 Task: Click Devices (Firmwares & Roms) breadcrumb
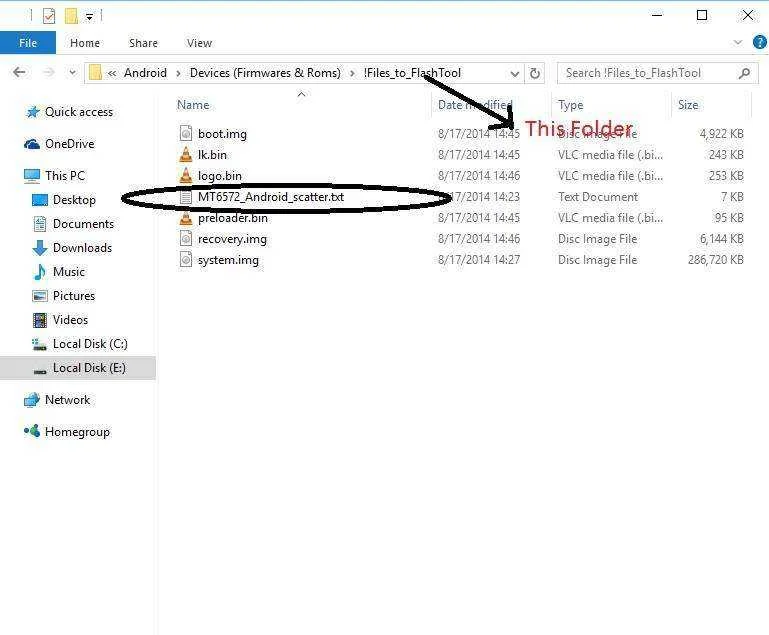[265, 73]
